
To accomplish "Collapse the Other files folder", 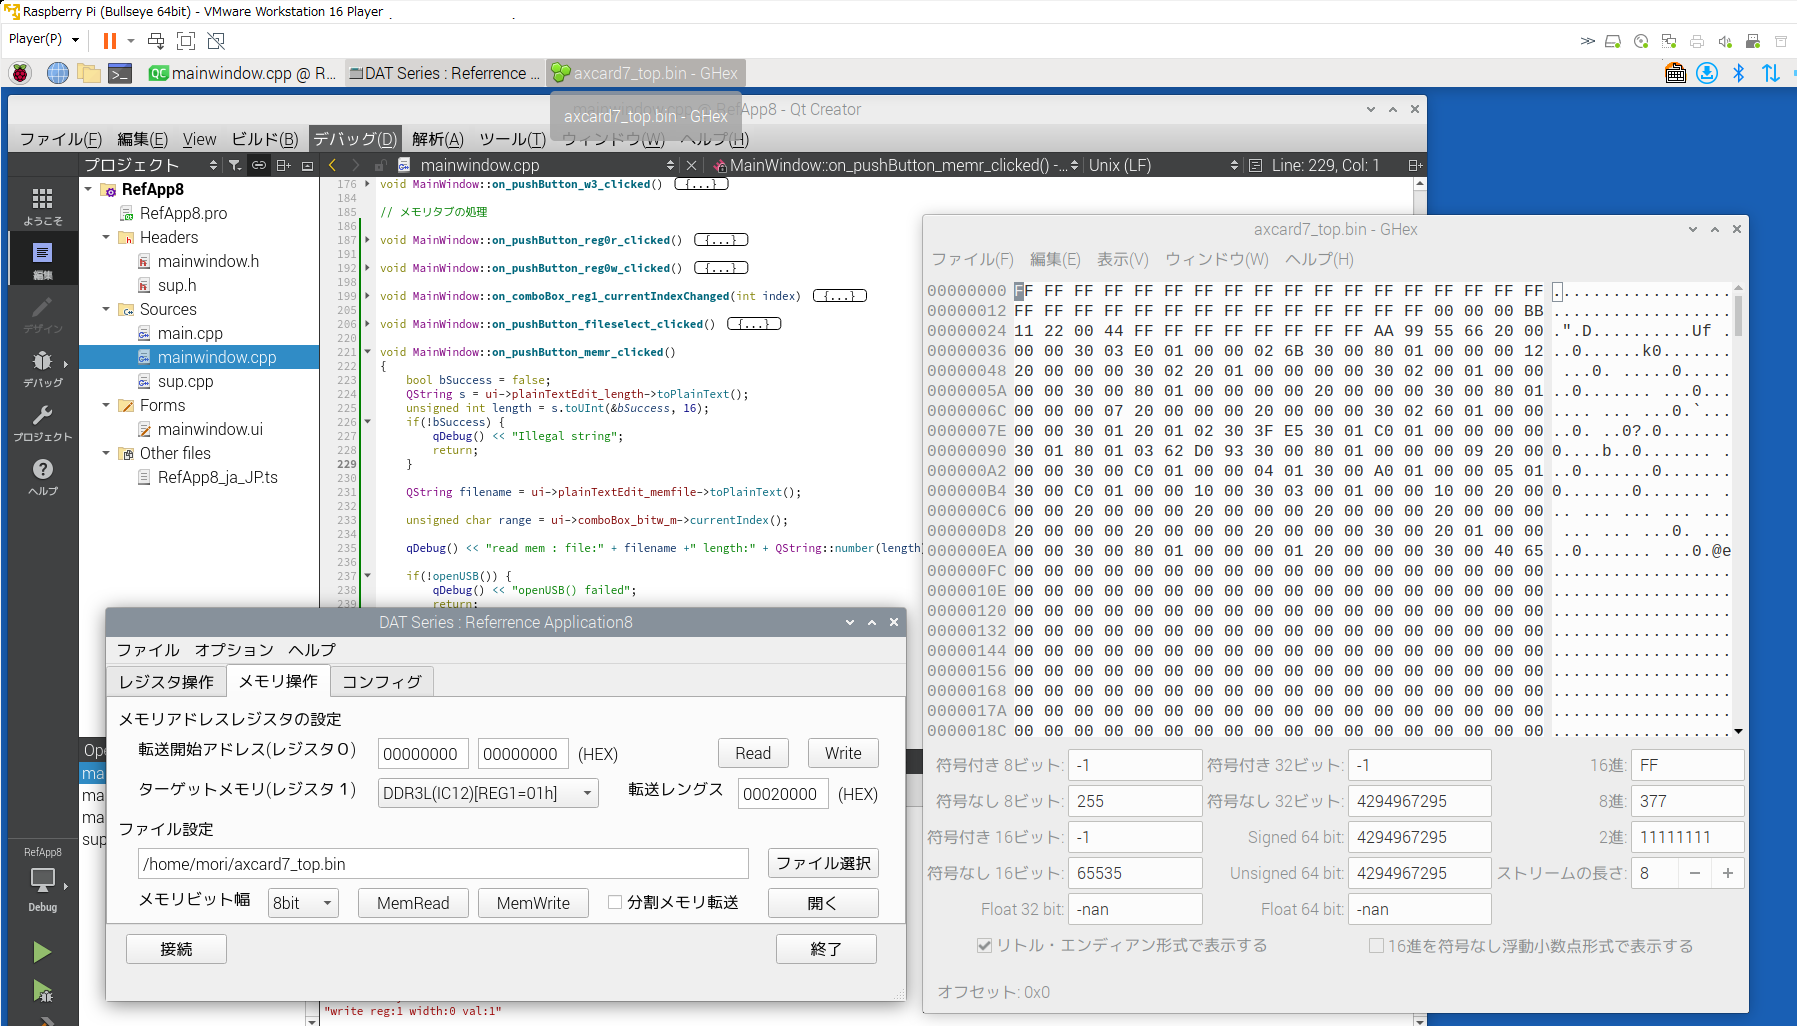I will pos(106,453).
